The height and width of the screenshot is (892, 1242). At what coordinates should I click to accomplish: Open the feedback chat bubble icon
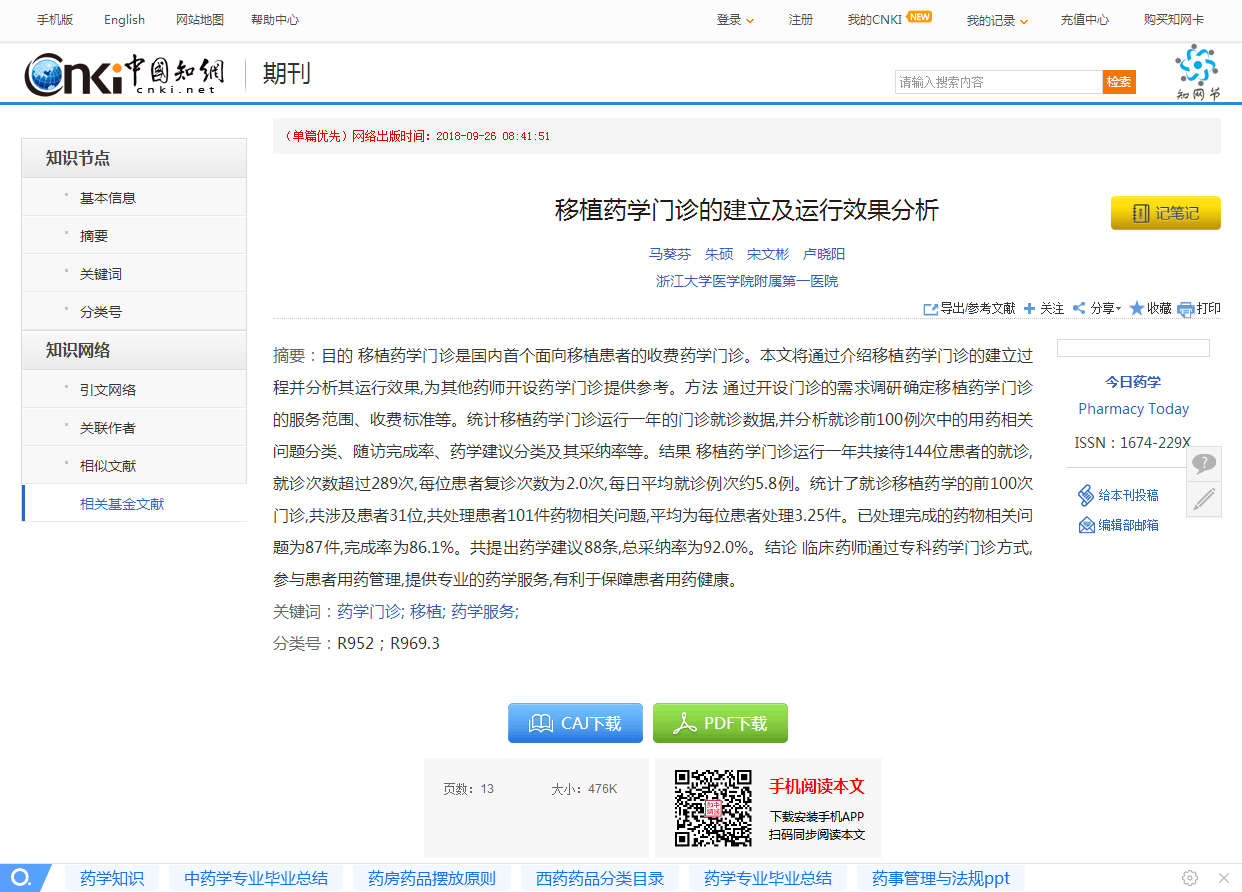click(1204, 463)
